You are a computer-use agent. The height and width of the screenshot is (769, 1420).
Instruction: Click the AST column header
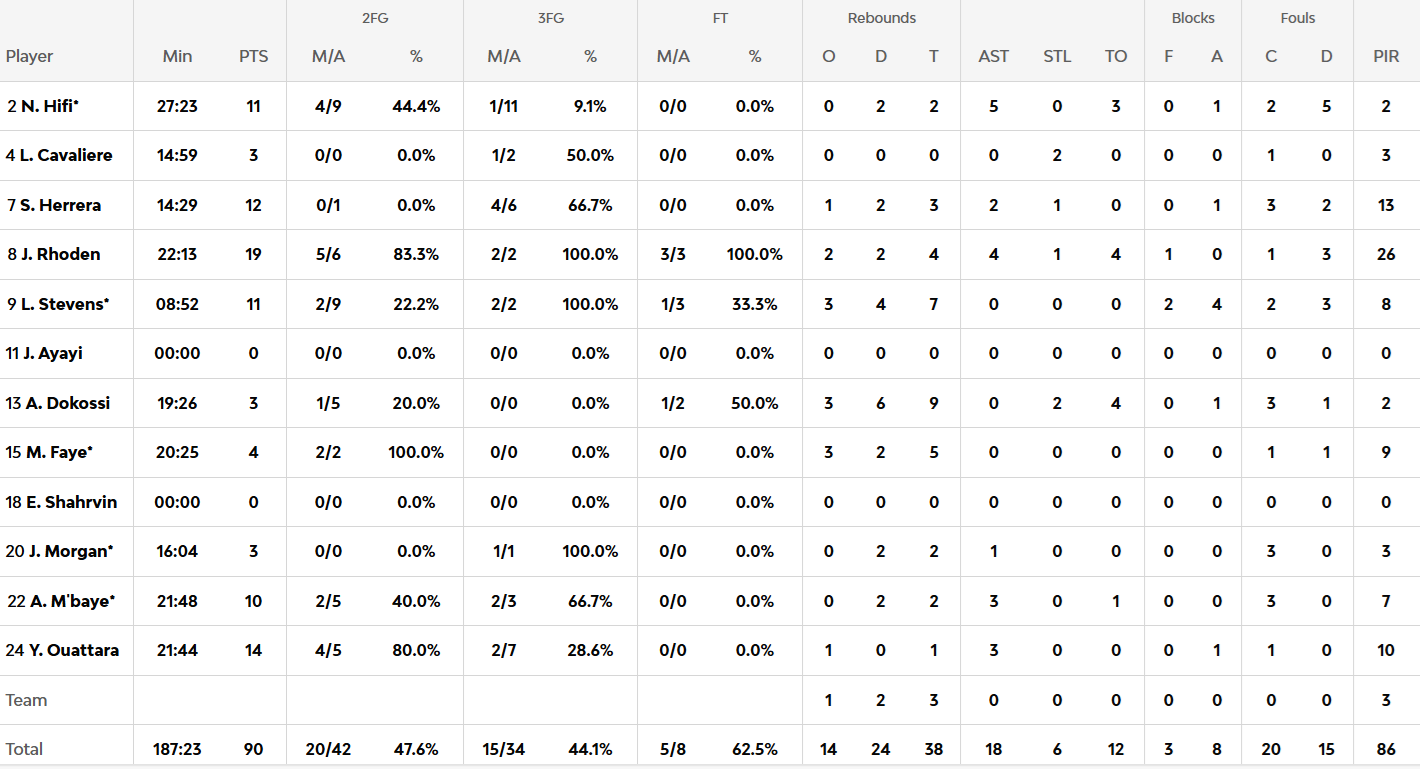click(x=993, y=56)
